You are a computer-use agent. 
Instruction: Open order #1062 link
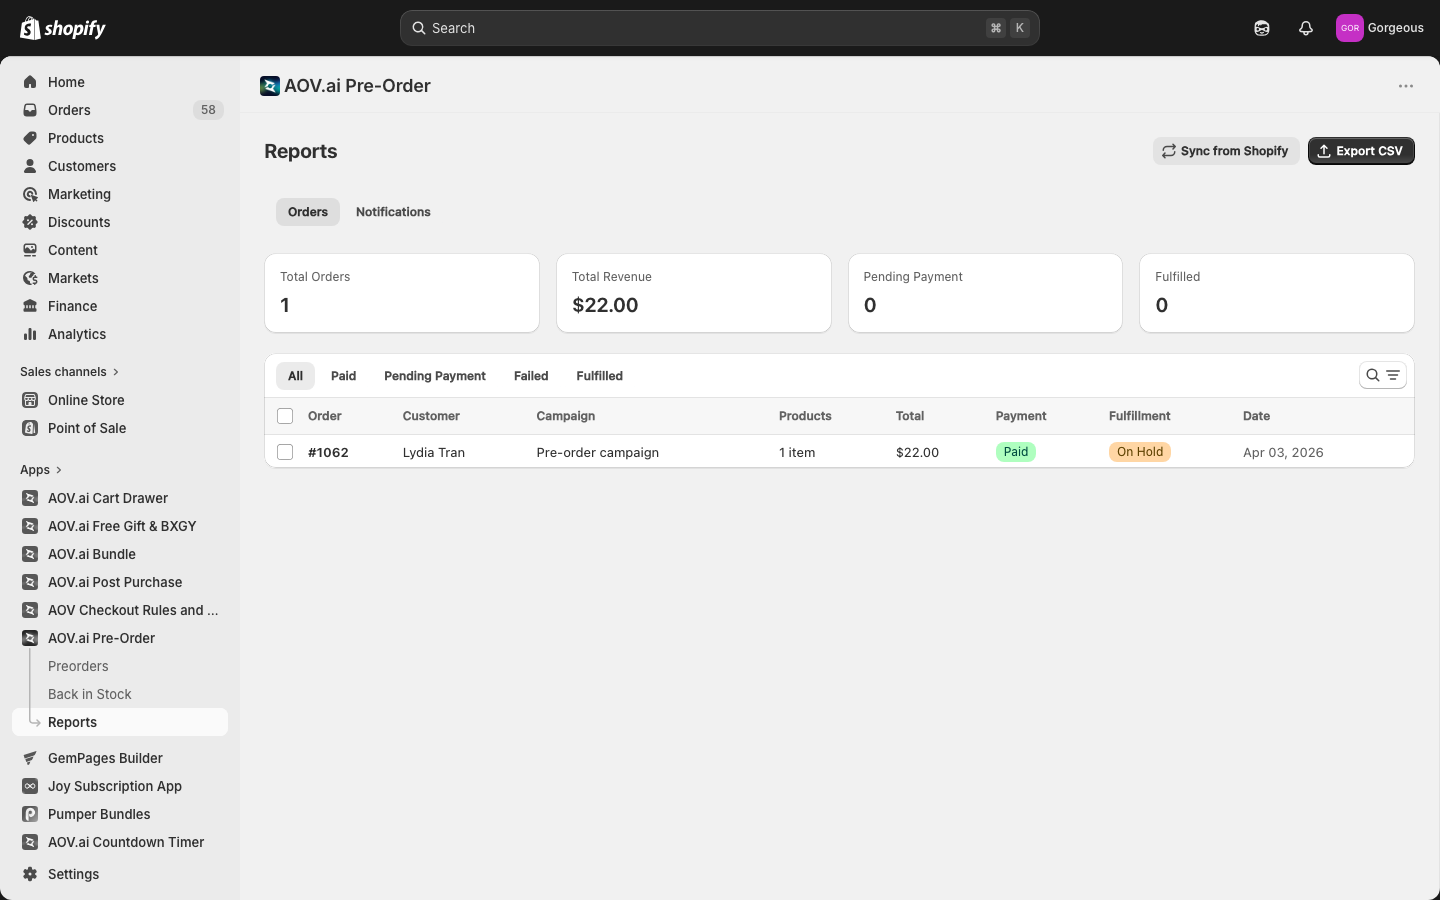tap(328, 452)
